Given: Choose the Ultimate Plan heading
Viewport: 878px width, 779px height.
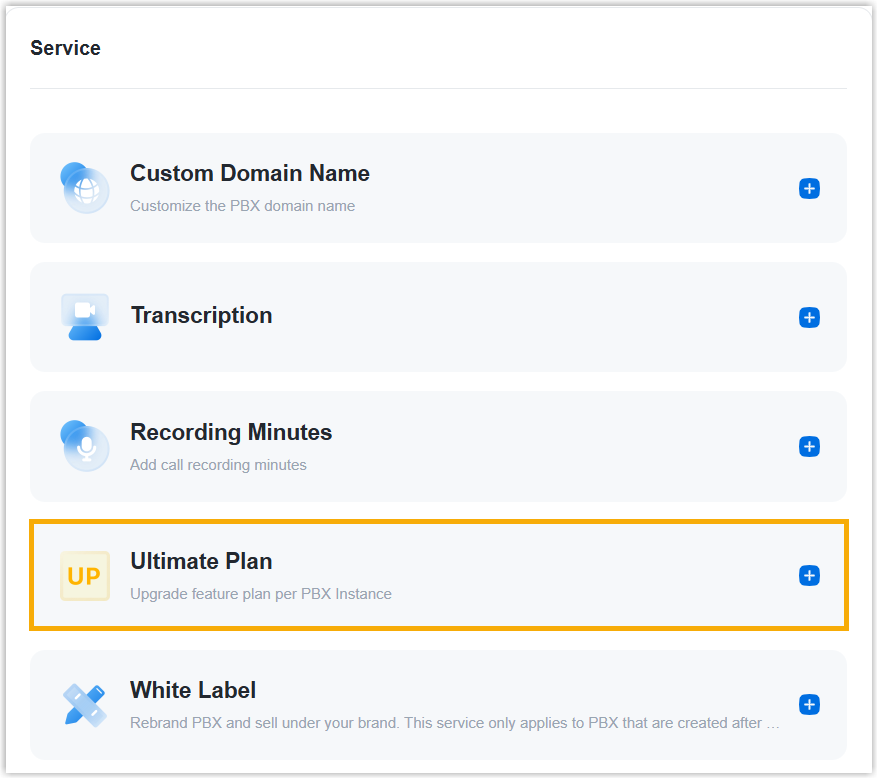Looking at the screenshot, I should click(201, 561).
